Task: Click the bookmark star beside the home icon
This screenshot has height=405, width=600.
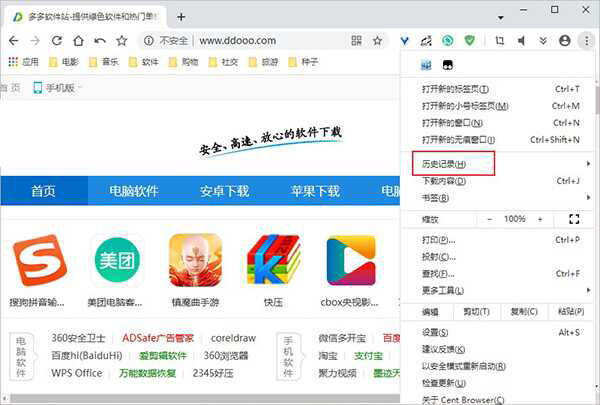Action: coord(122,41)
